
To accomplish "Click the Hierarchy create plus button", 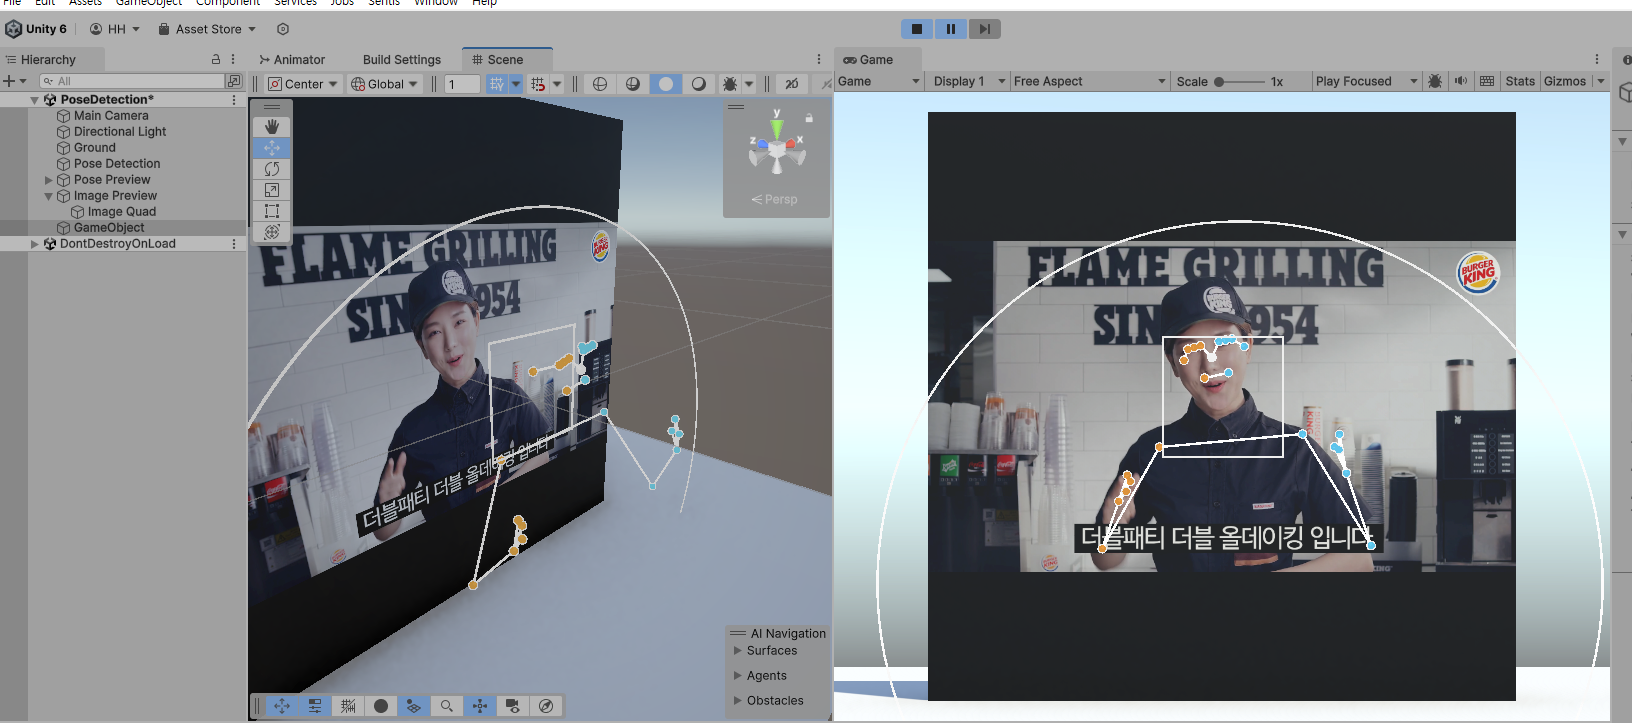I will (x=14, y=81).
